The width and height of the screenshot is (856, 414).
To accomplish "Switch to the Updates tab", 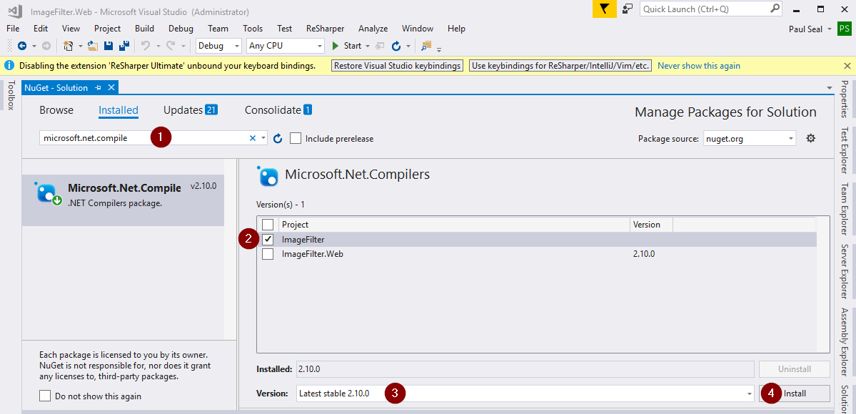I will 190,110.
